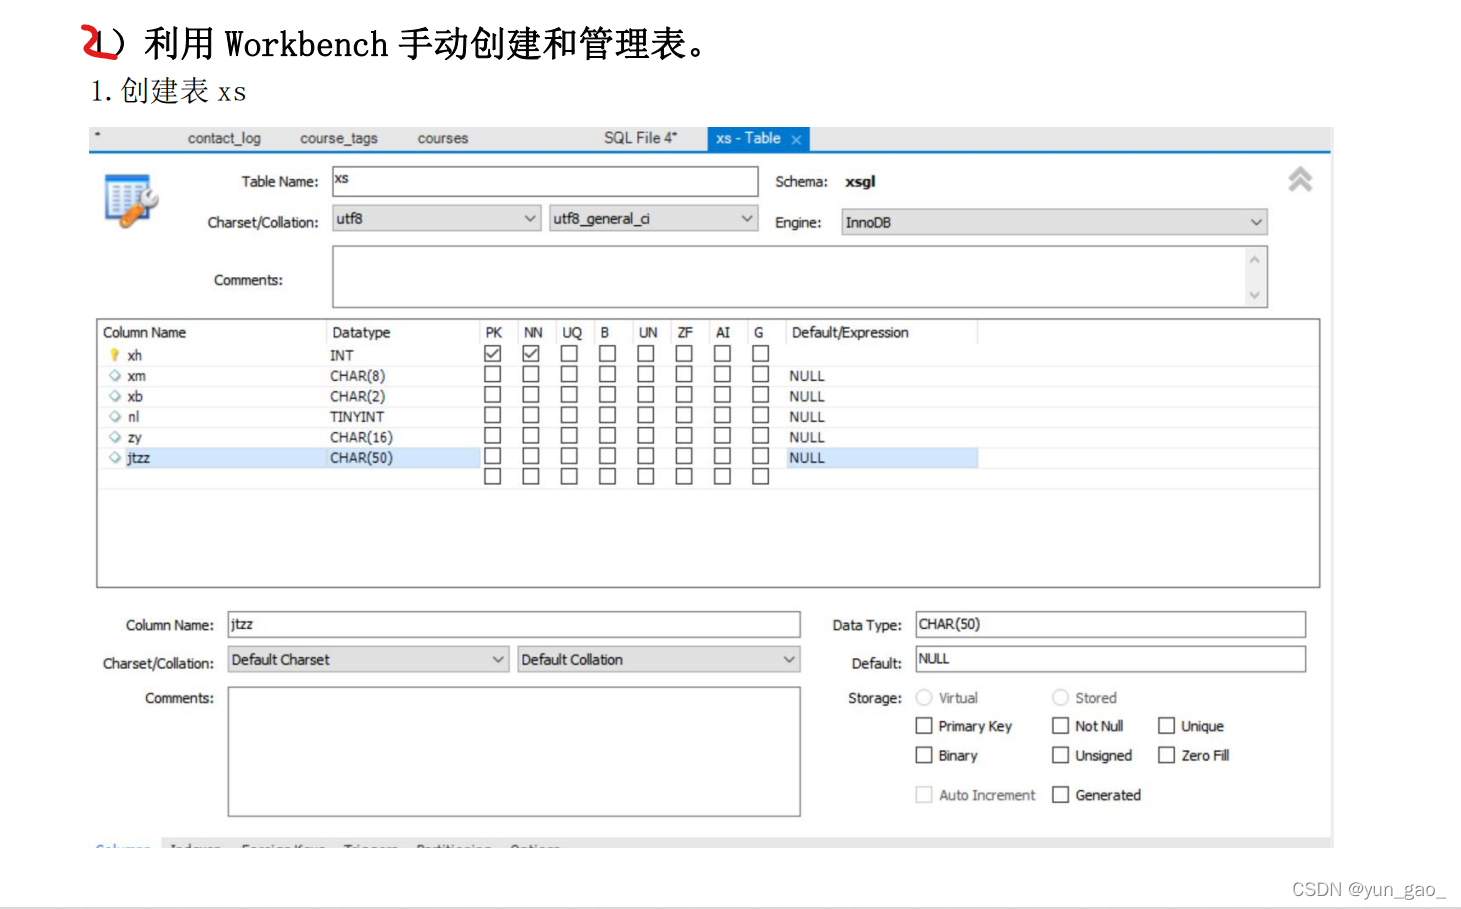
Task: Collapse header with double-chevron icon
Action: tap(1299, 180)
